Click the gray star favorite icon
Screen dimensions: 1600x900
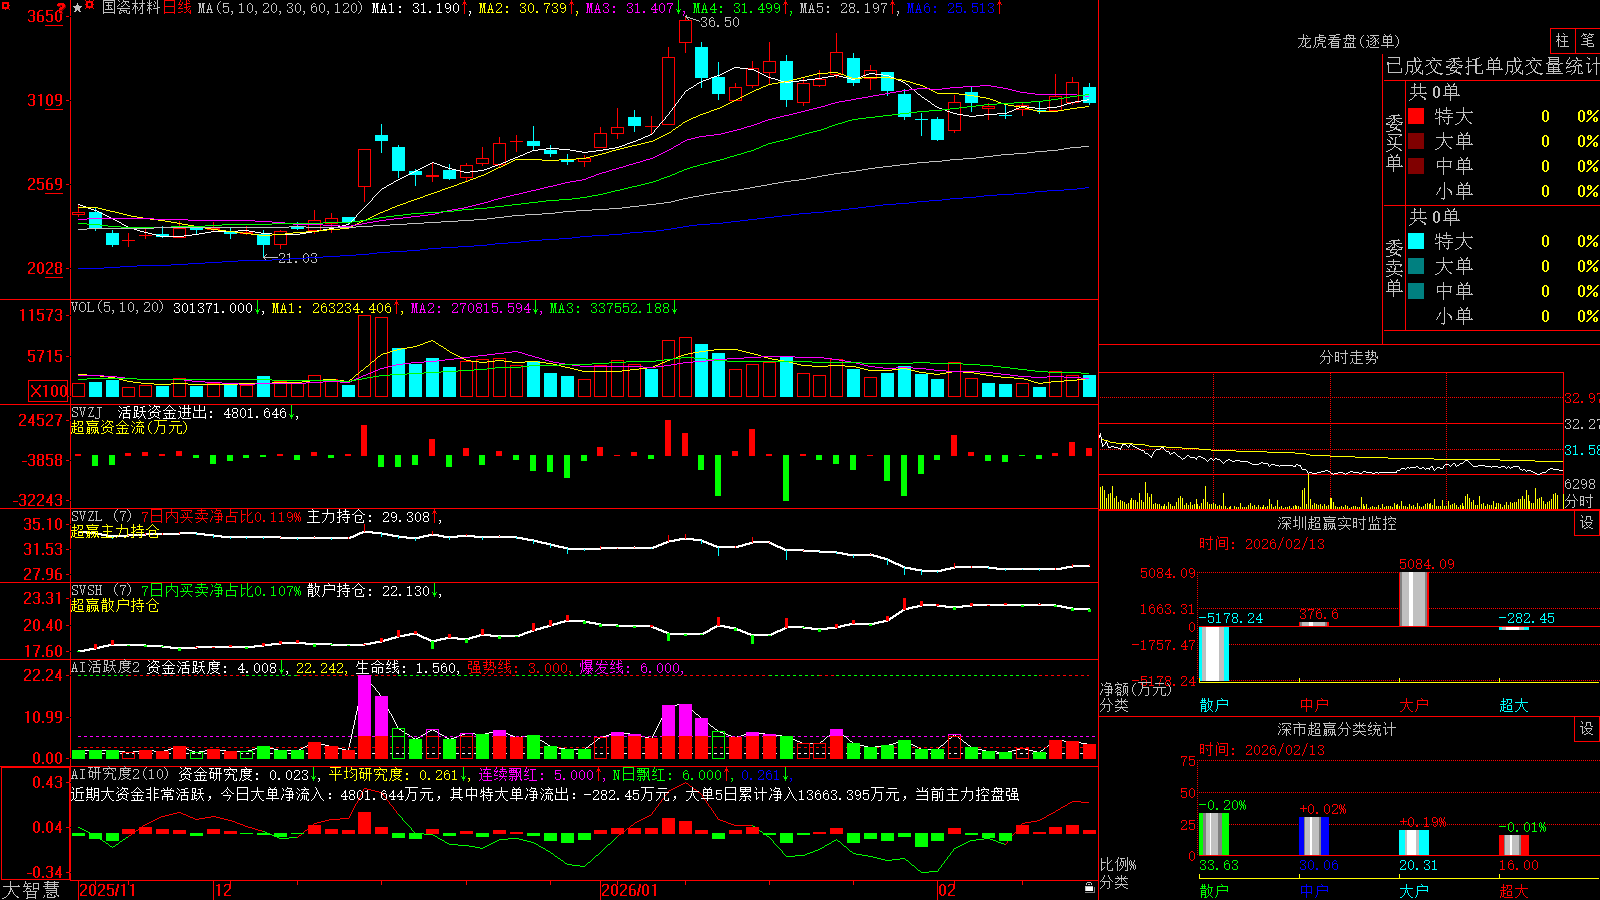click(78, 8)
